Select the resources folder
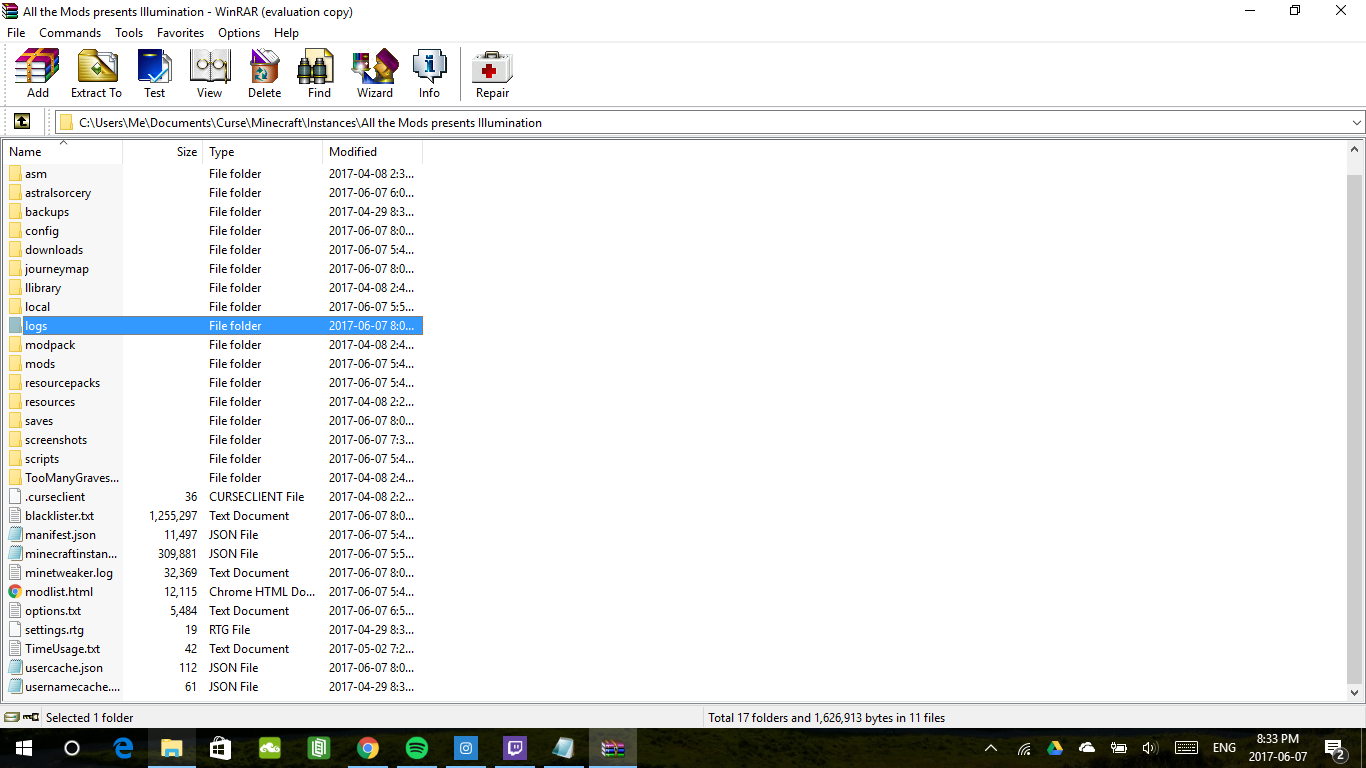Screen dimensions: 1366x768 click(213, 402)
